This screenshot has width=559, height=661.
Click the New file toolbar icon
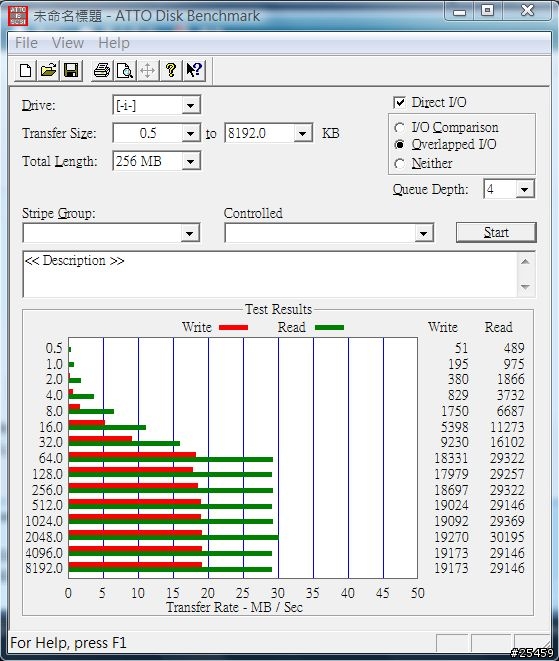point(25,70)
